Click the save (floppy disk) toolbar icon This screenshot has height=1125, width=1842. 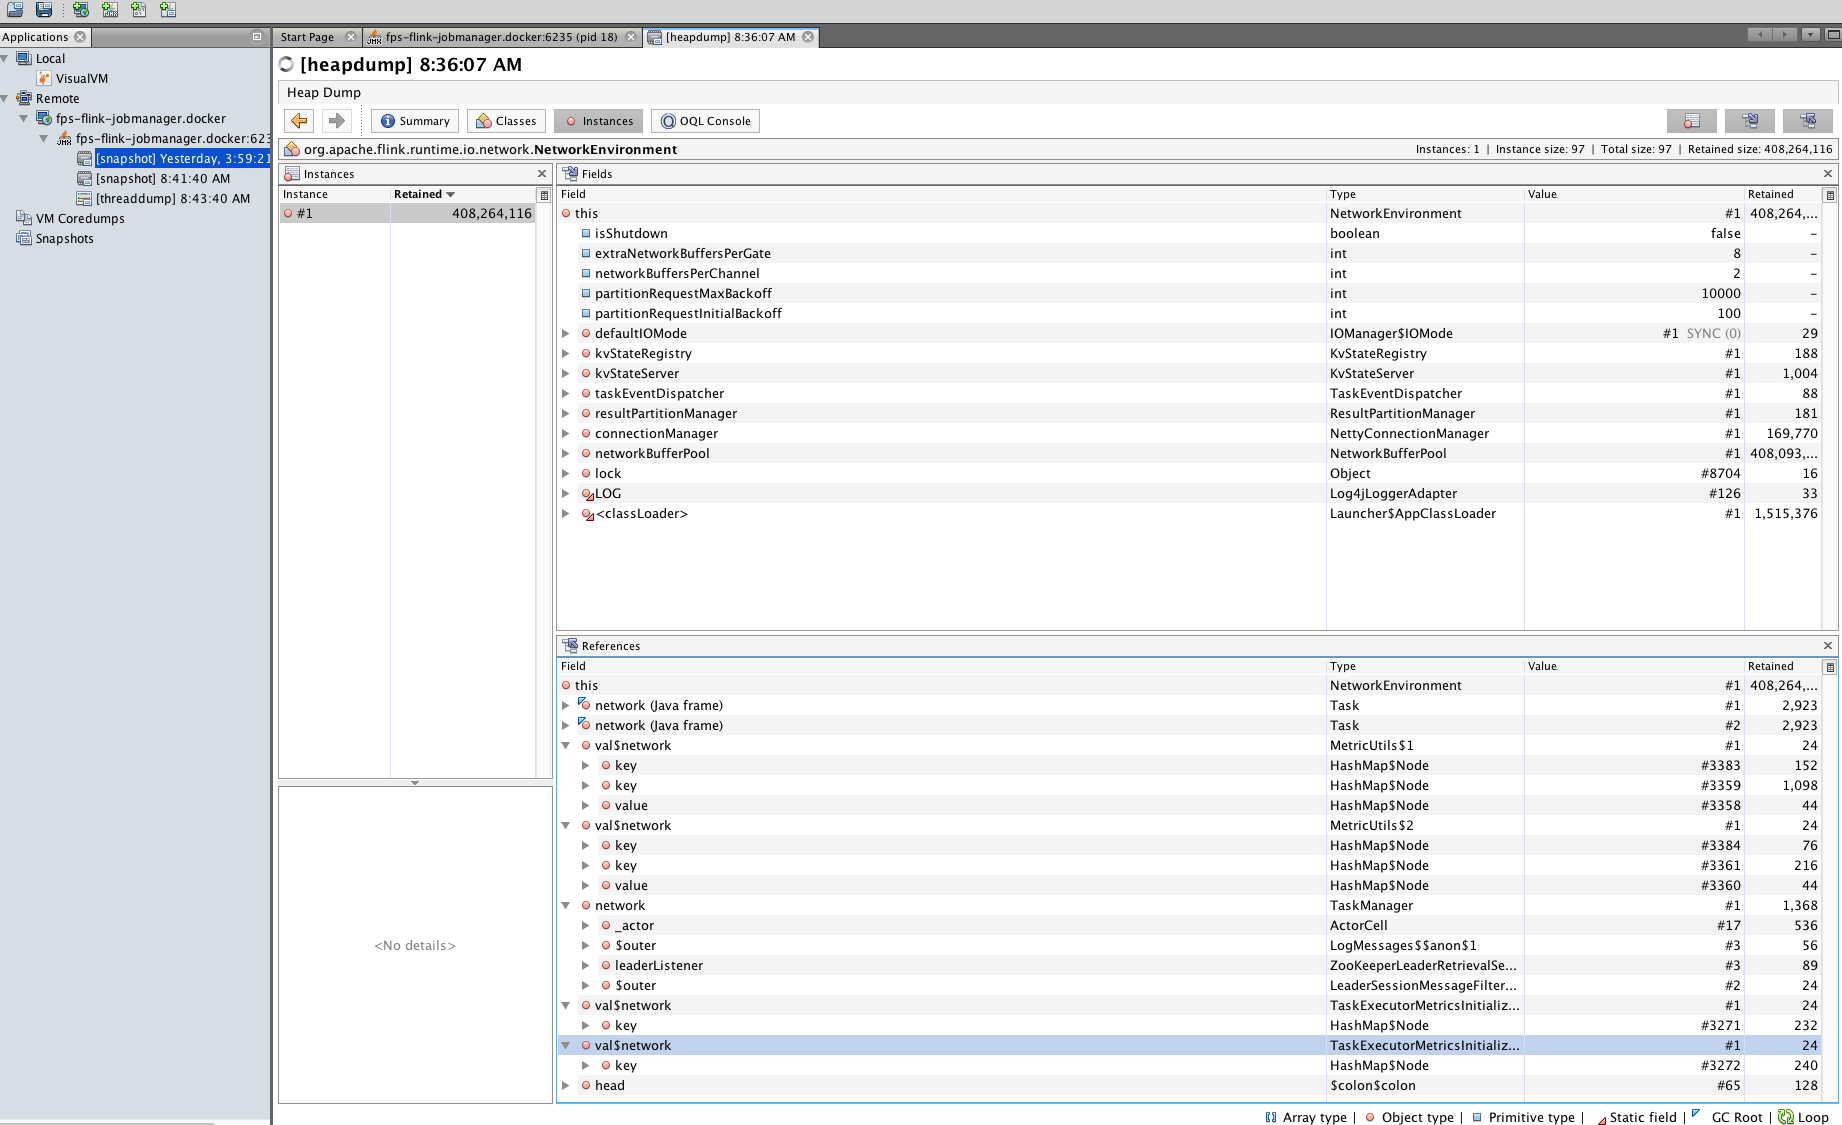(x=44, y=9)
